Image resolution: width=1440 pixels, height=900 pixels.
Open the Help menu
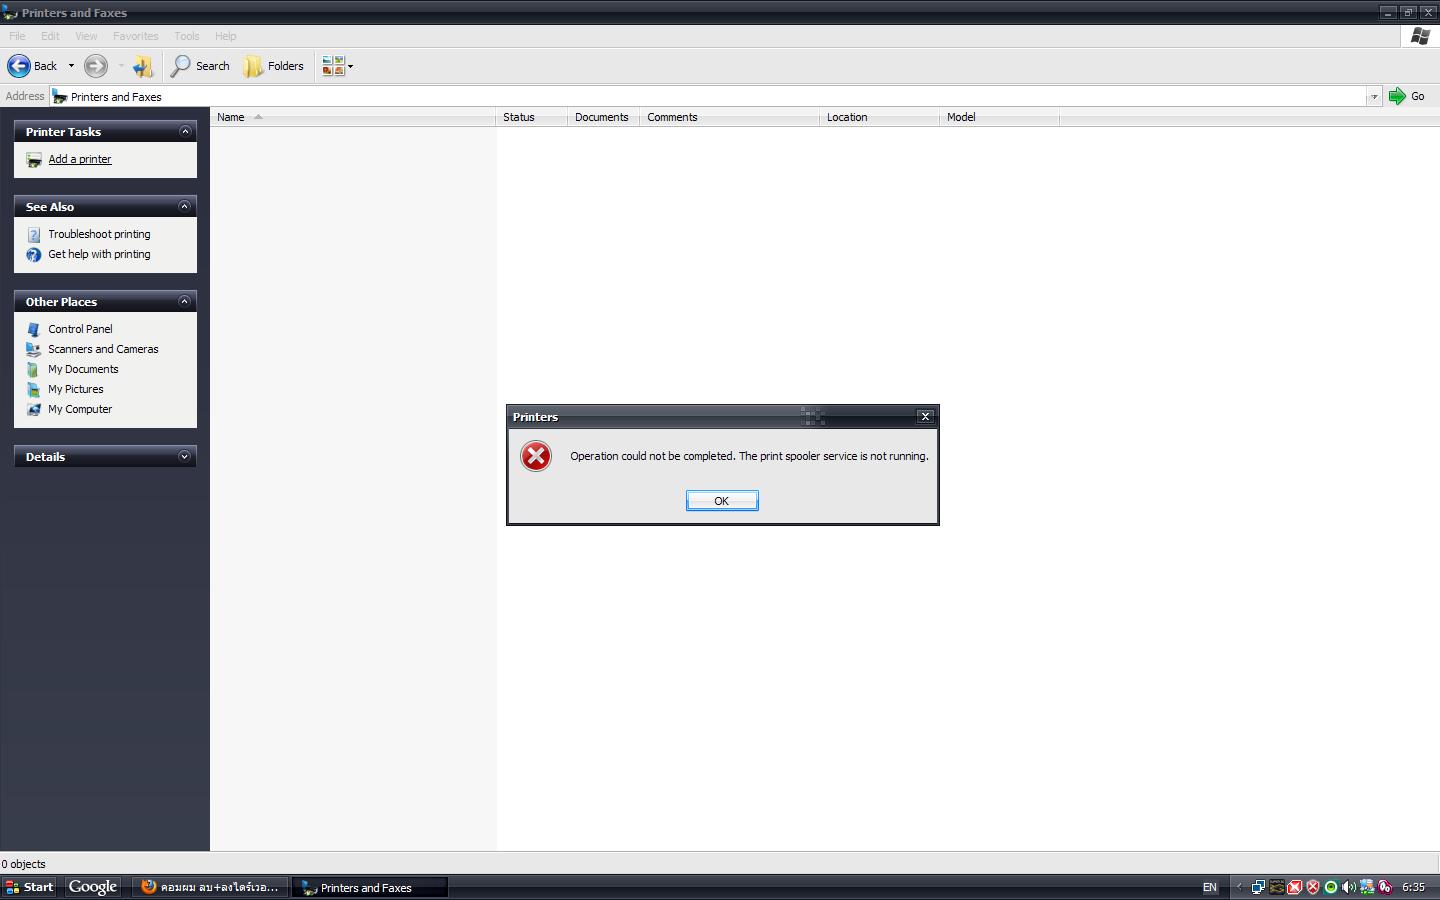(x=226, y=36)
